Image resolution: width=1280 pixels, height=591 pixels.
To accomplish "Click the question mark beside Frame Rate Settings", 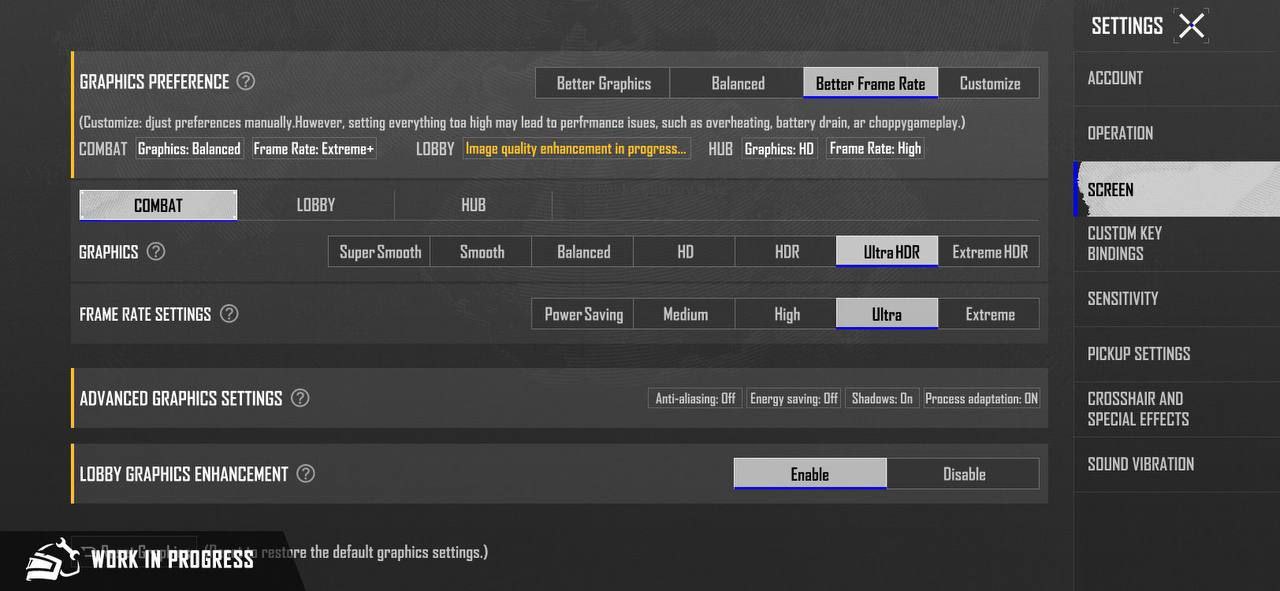I will coord(229,314).
